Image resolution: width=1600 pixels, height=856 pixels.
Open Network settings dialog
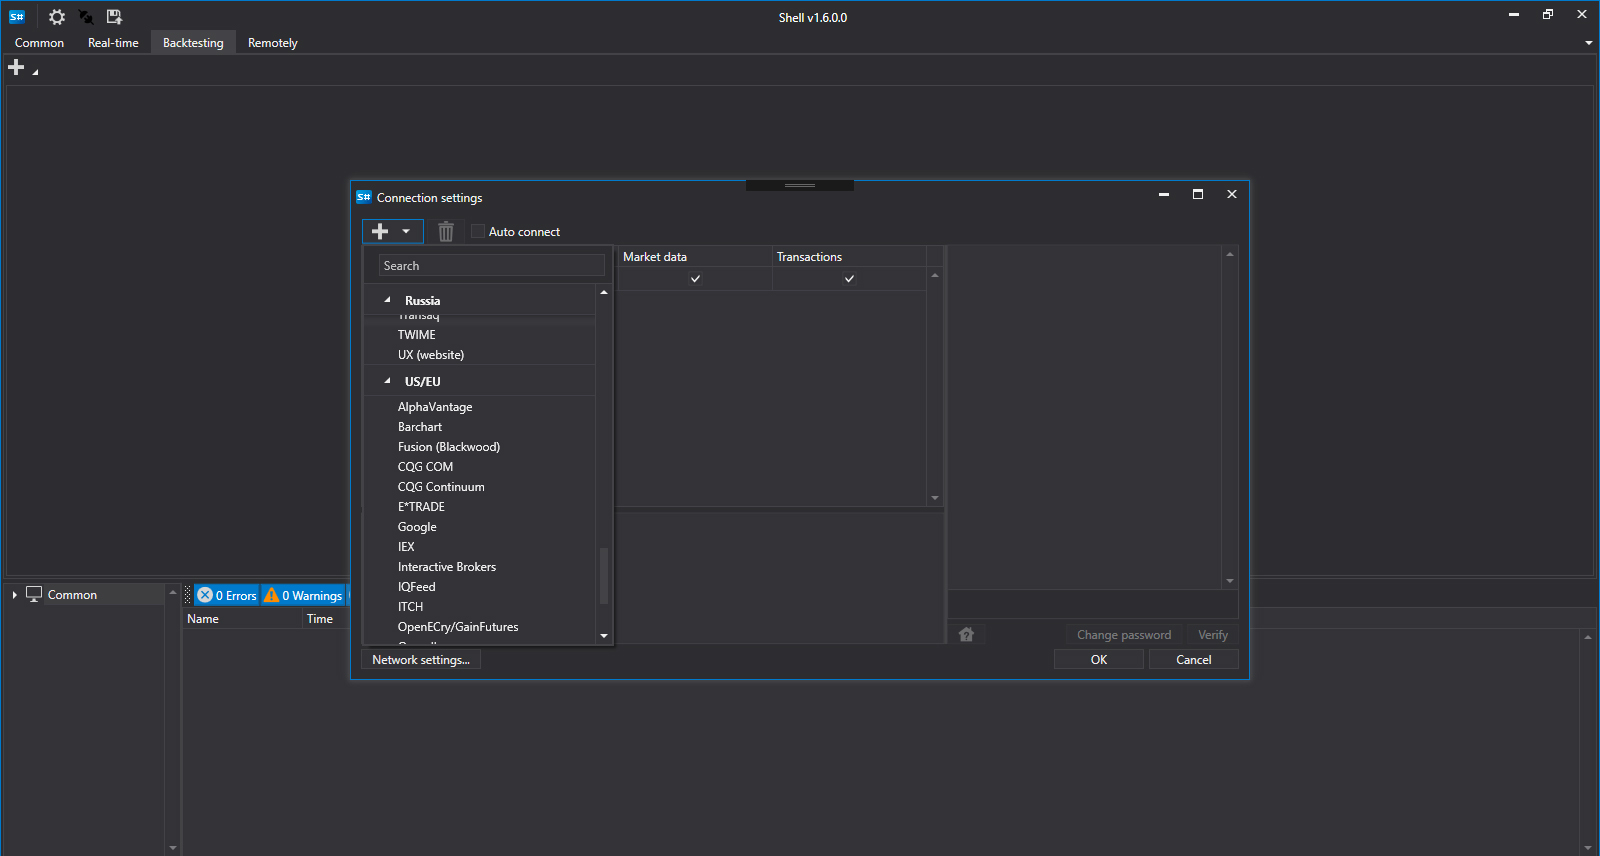pyautogui.click(x=420, y=660)
